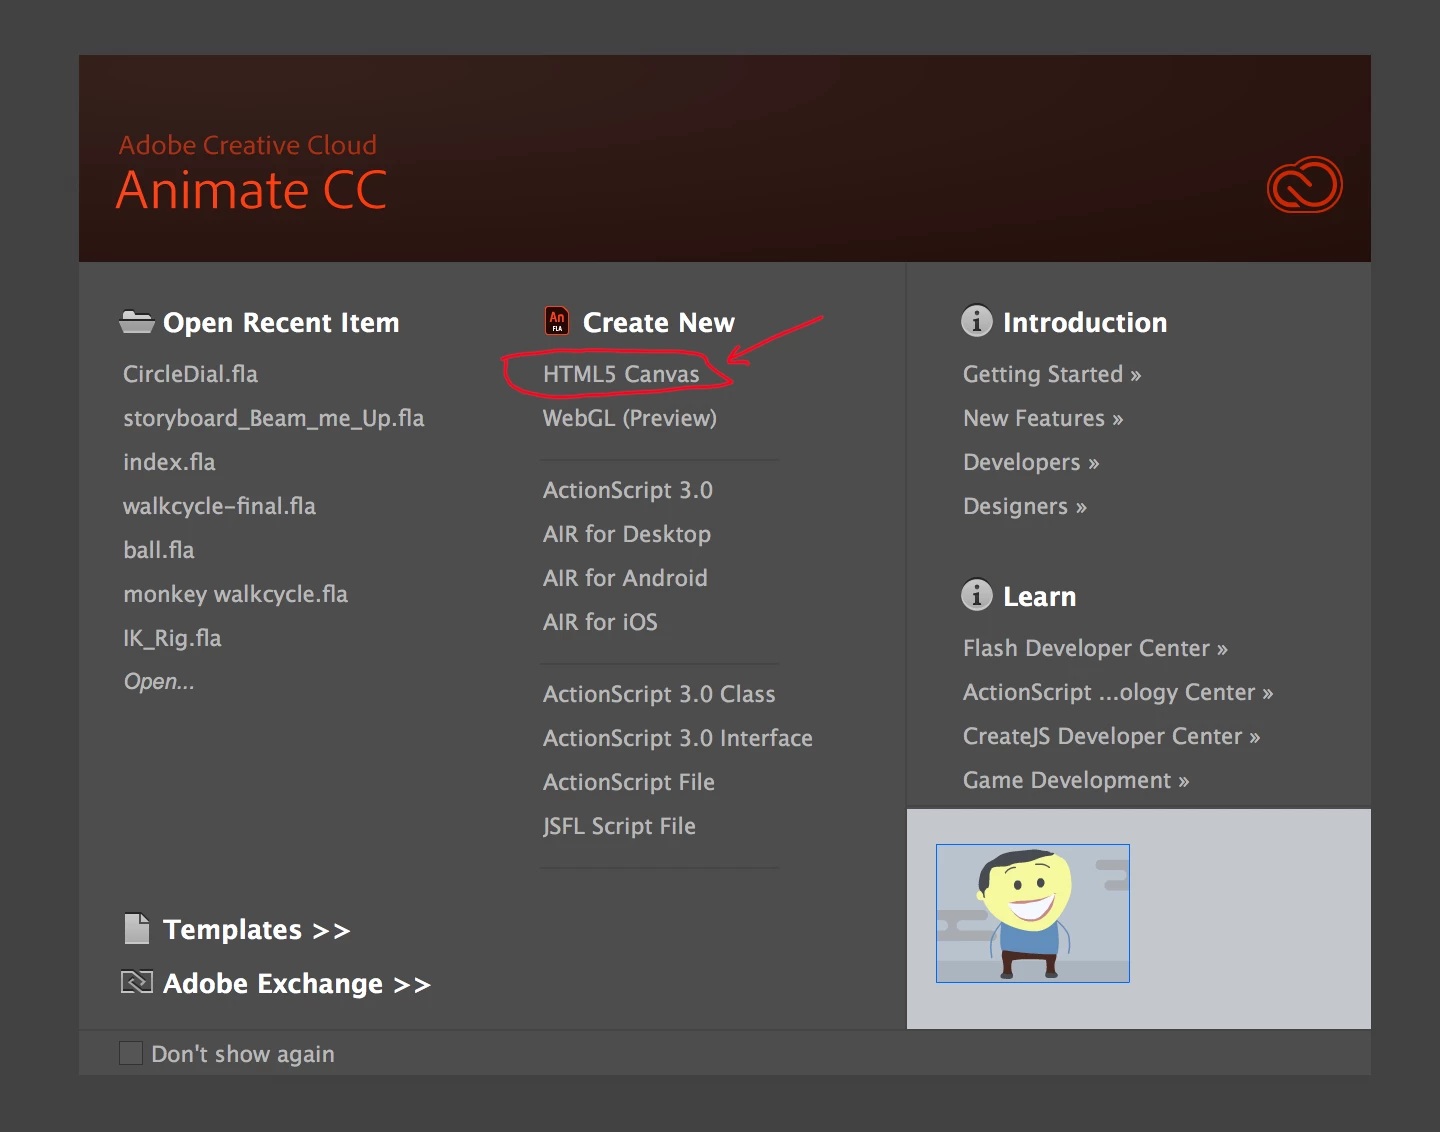Create a new AIR for Desktop document
Image resolution: width=1440 pixels, height=1132 pixels.
pyautogui.click(x=627, y=534)
